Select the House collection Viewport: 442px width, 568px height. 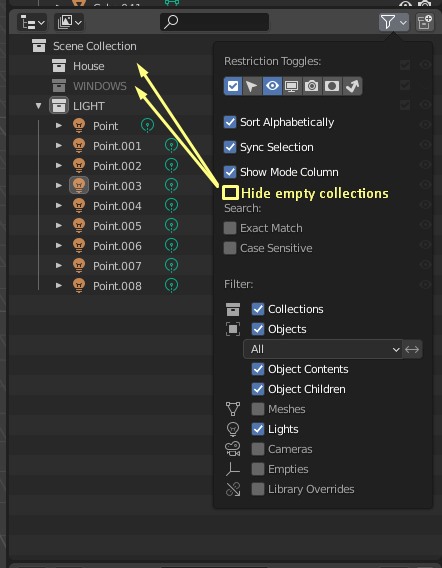point(89,66)
